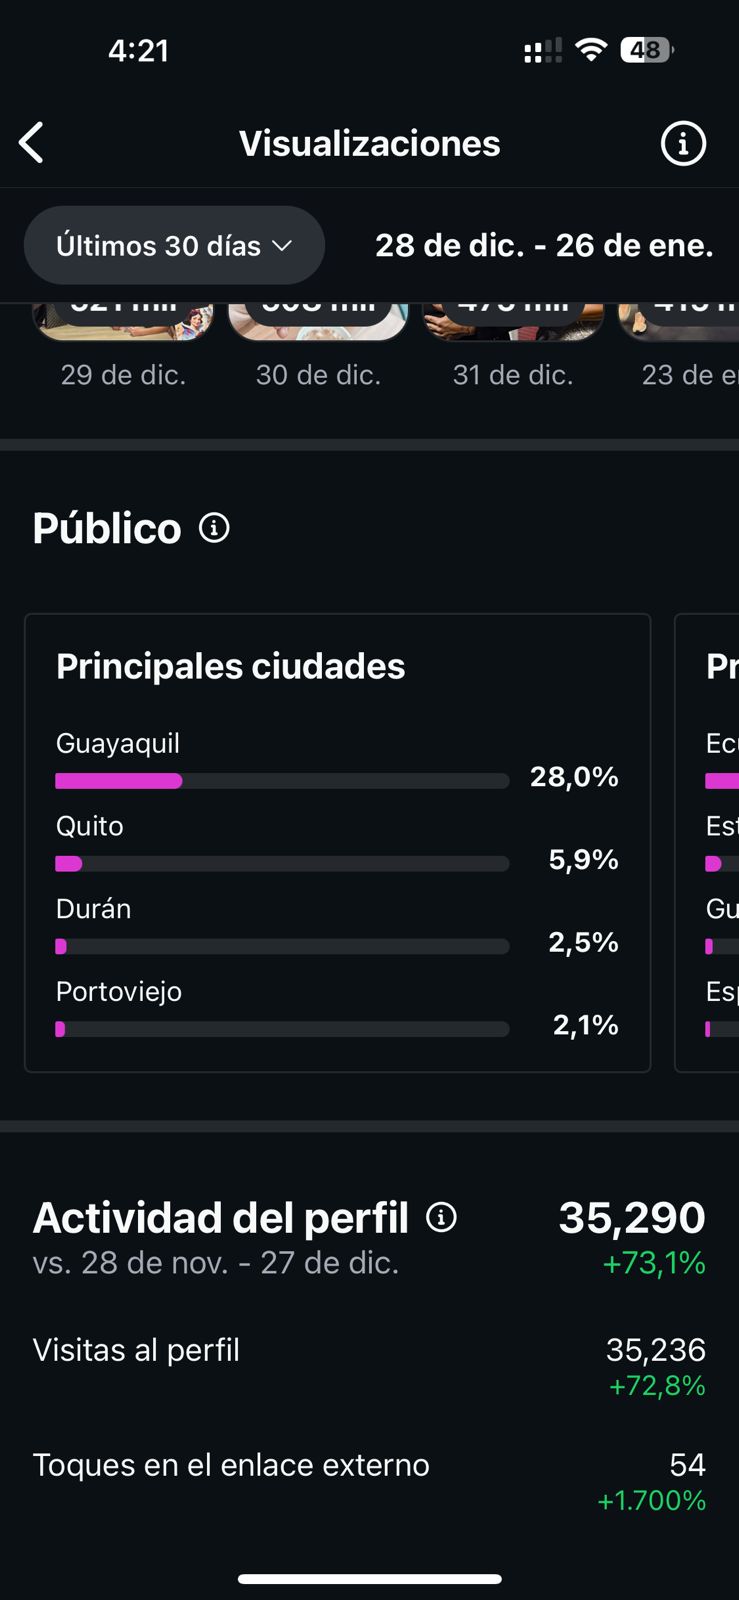
Task: Tap the Principales ciudades card title
Action: click(230, 666)
